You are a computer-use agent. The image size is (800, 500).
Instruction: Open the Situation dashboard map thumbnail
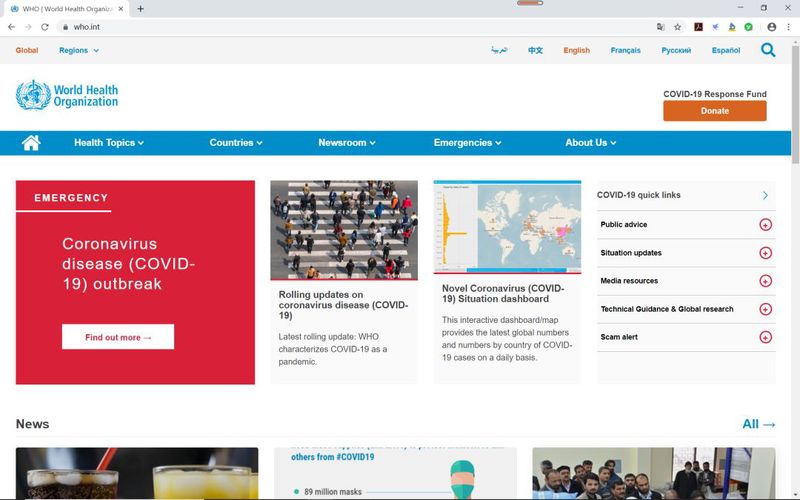[x=507, y=227]
